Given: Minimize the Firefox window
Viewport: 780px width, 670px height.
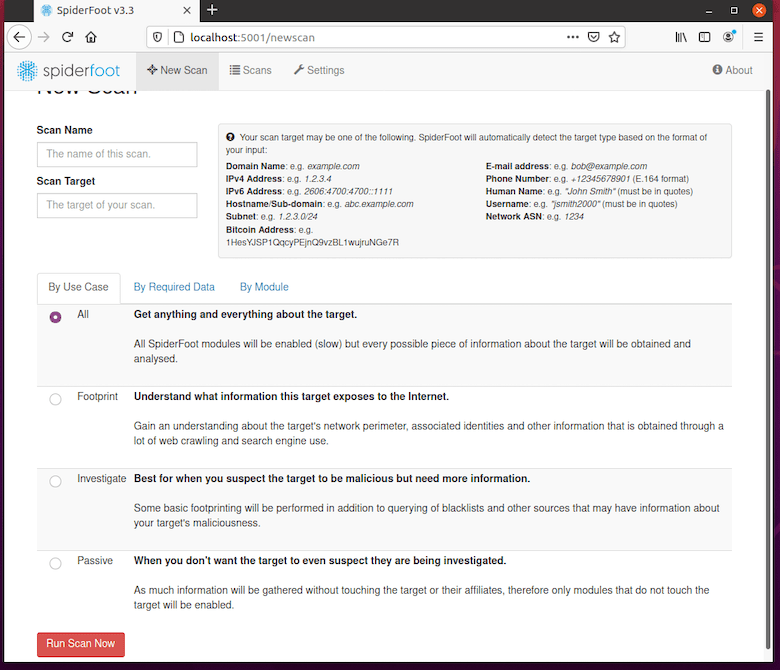Looking at the screenshot, I should (709, 10).
